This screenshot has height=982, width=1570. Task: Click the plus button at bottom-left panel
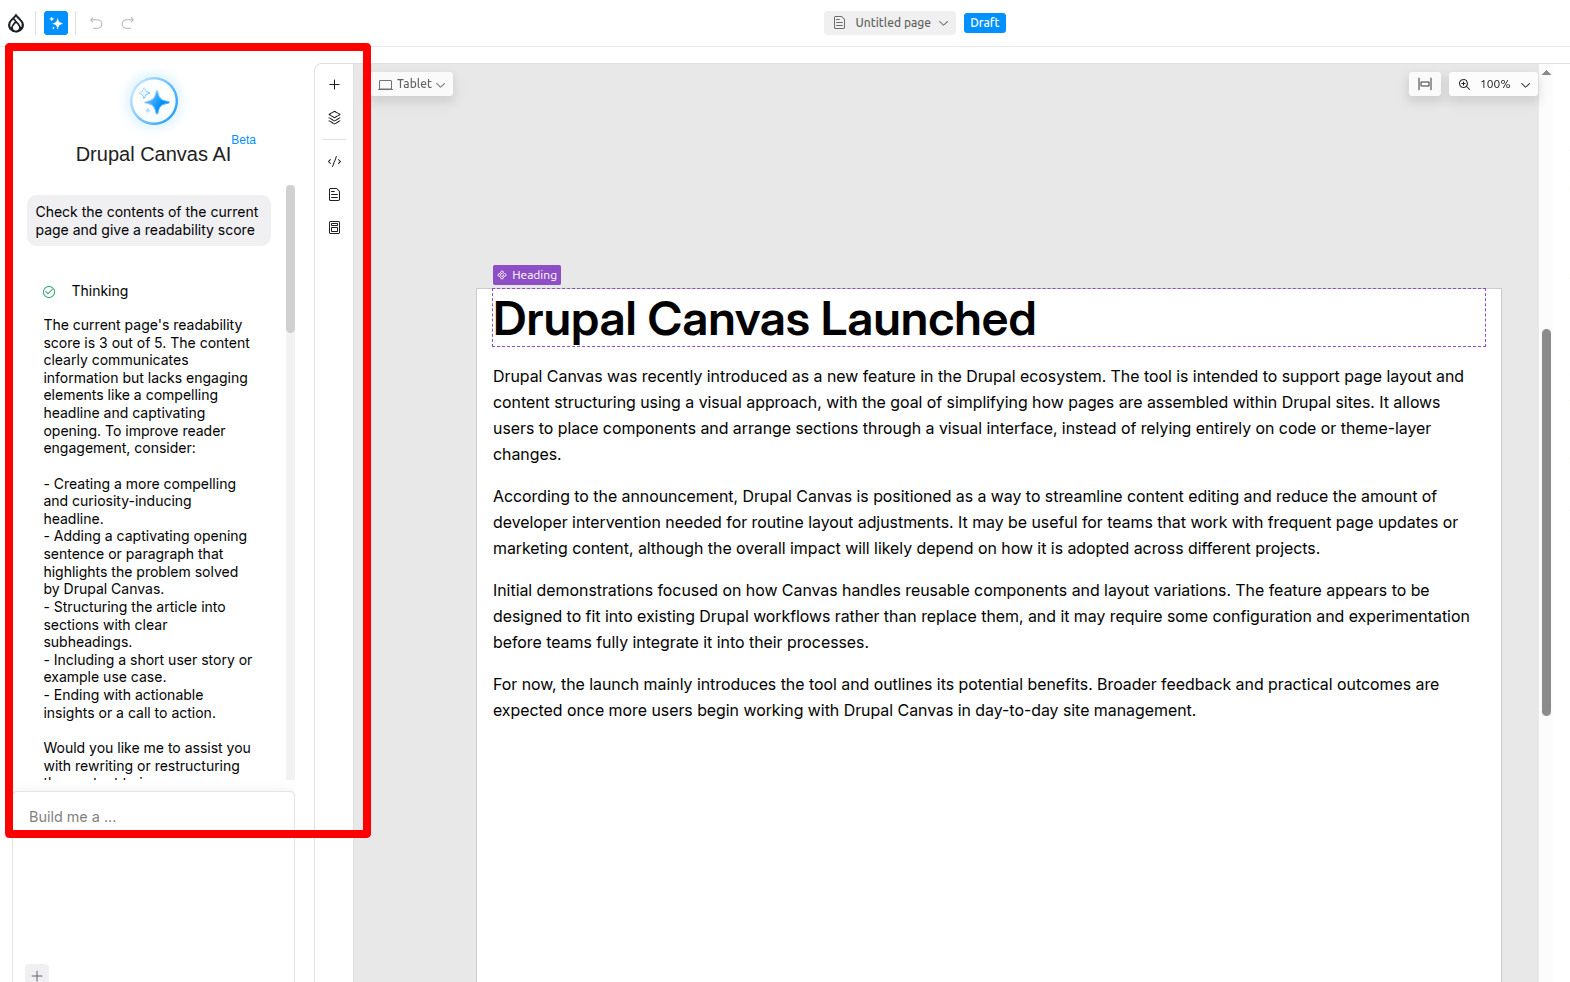point(37,974)
